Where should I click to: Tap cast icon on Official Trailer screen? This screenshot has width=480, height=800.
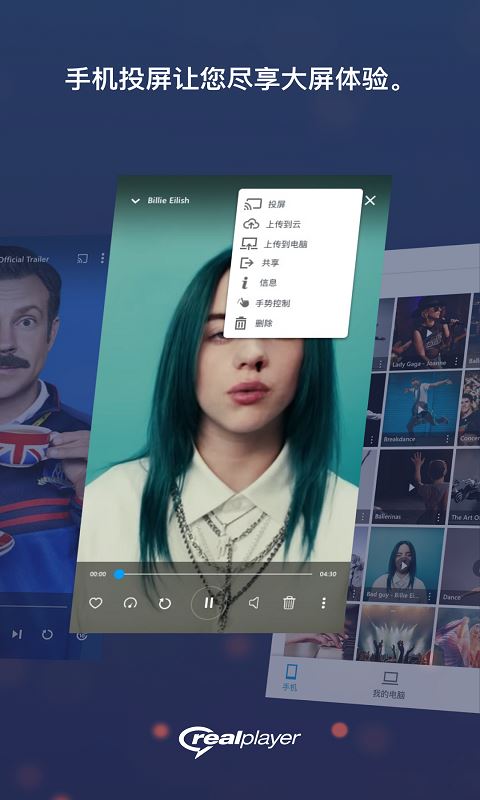(82, 258)
